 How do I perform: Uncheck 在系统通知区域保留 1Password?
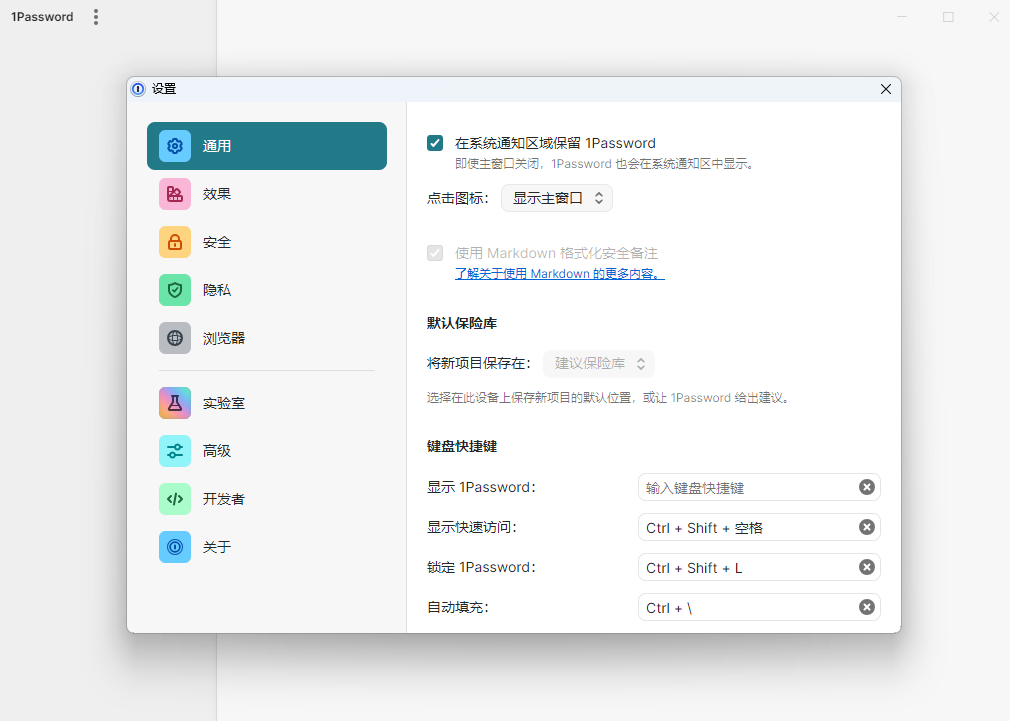[x=434, y=142]
